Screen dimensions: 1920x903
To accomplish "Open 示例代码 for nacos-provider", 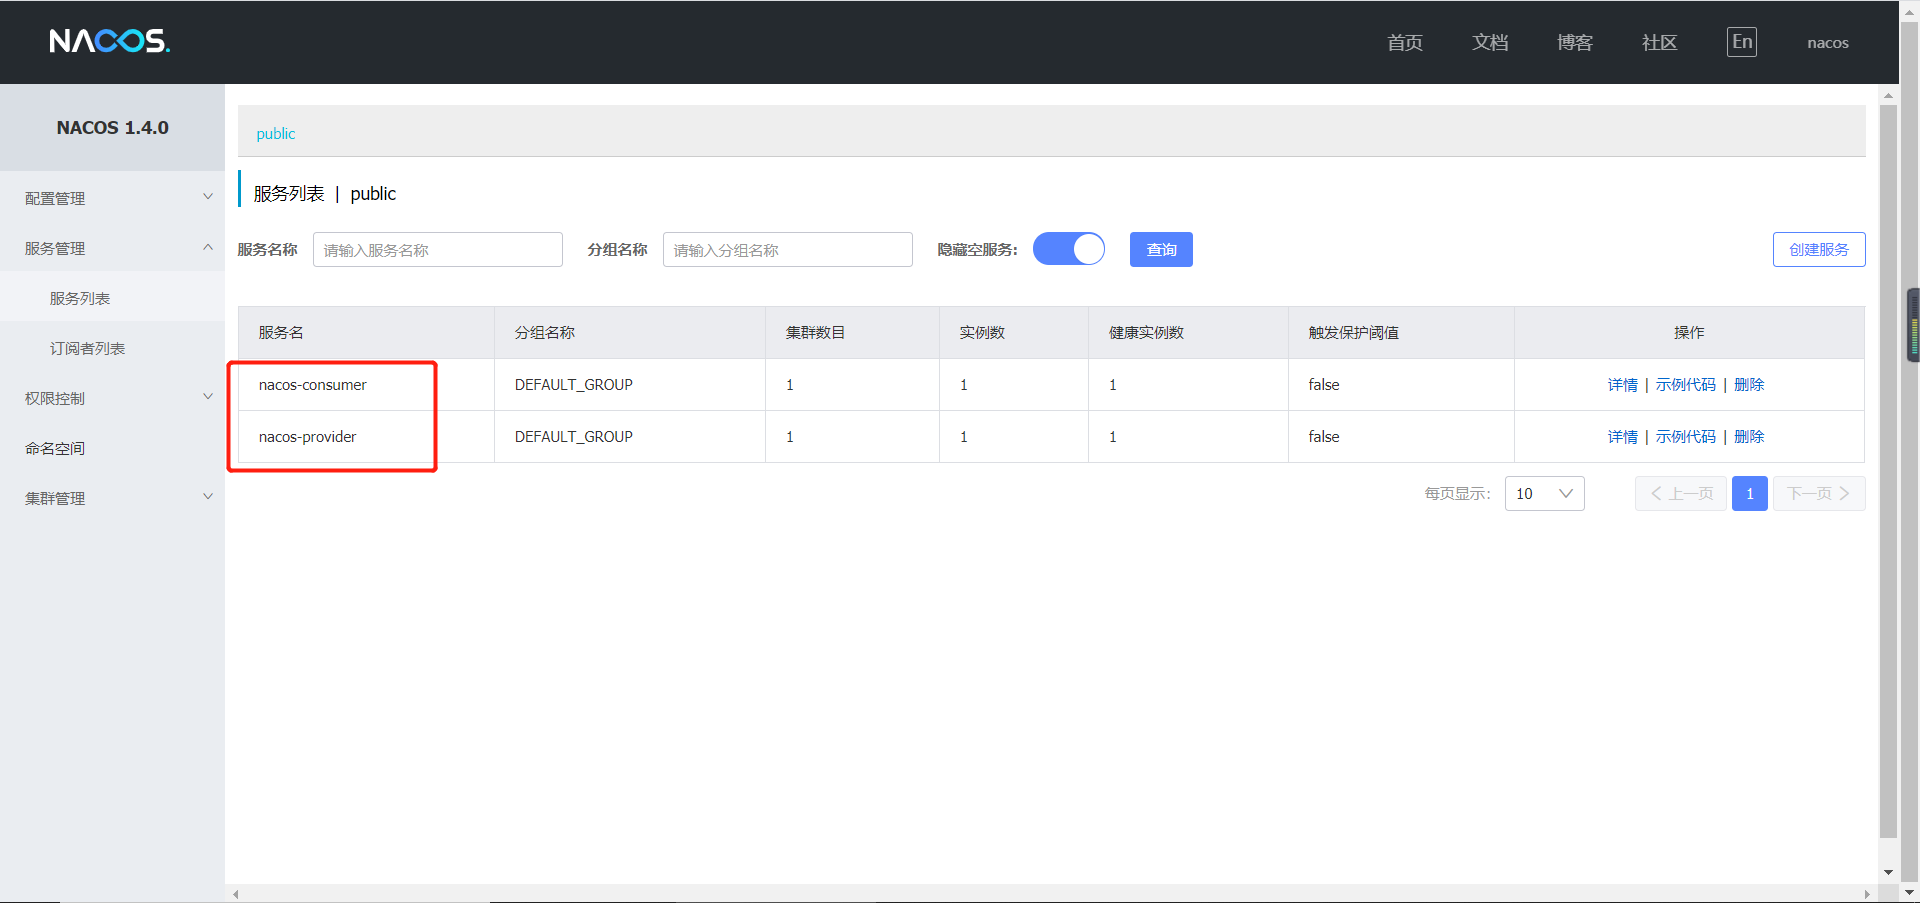I will click(x=1686, y=437).
